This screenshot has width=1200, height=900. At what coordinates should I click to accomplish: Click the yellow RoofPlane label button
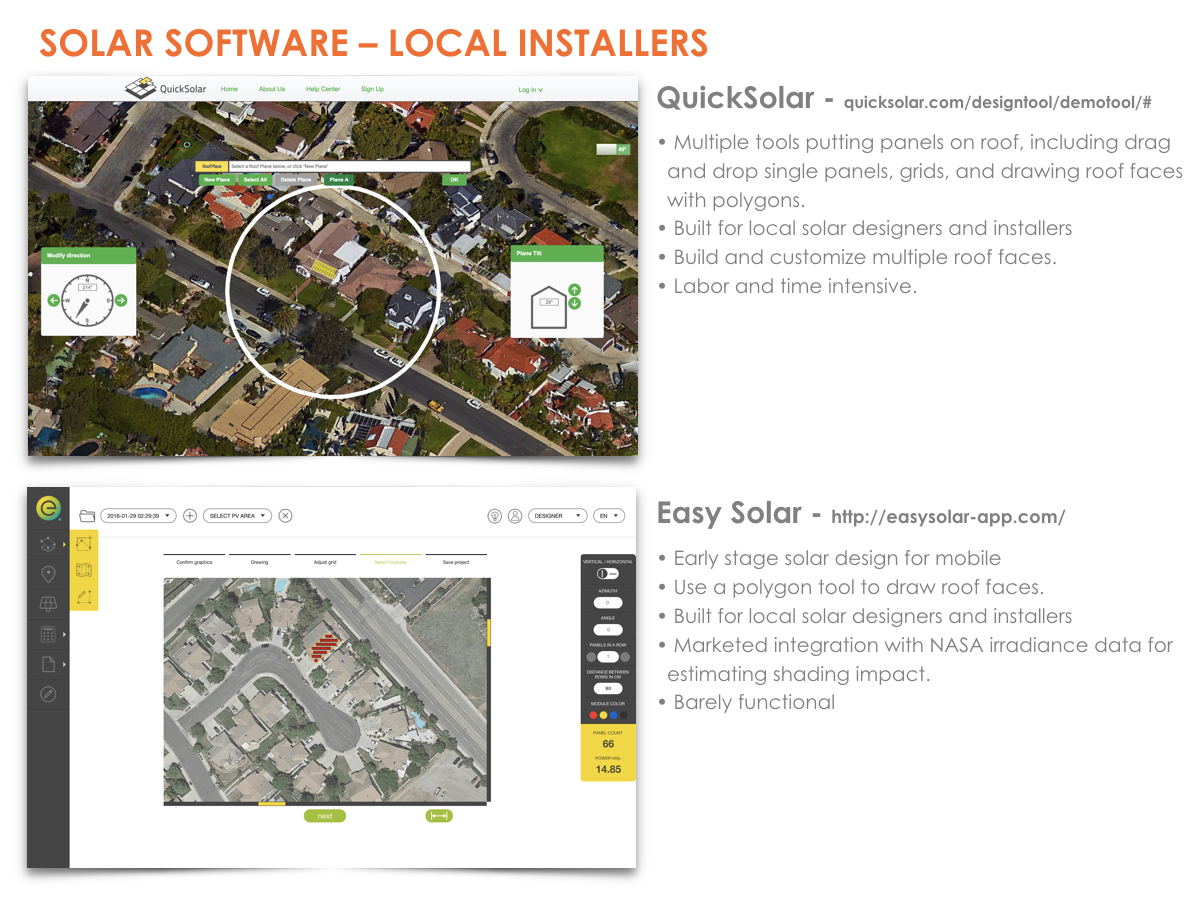pyautogui.click(x=212, y=167)
